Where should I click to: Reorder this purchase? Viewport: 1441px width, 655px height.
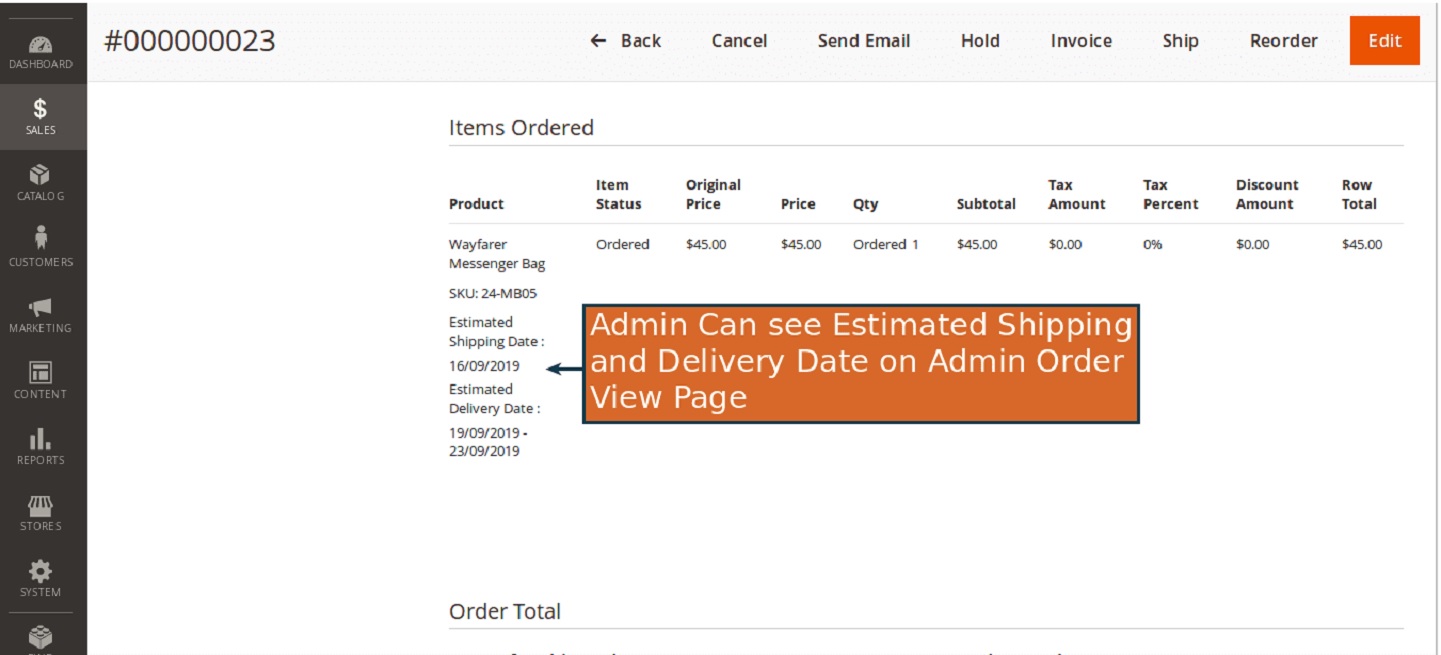1283,41
